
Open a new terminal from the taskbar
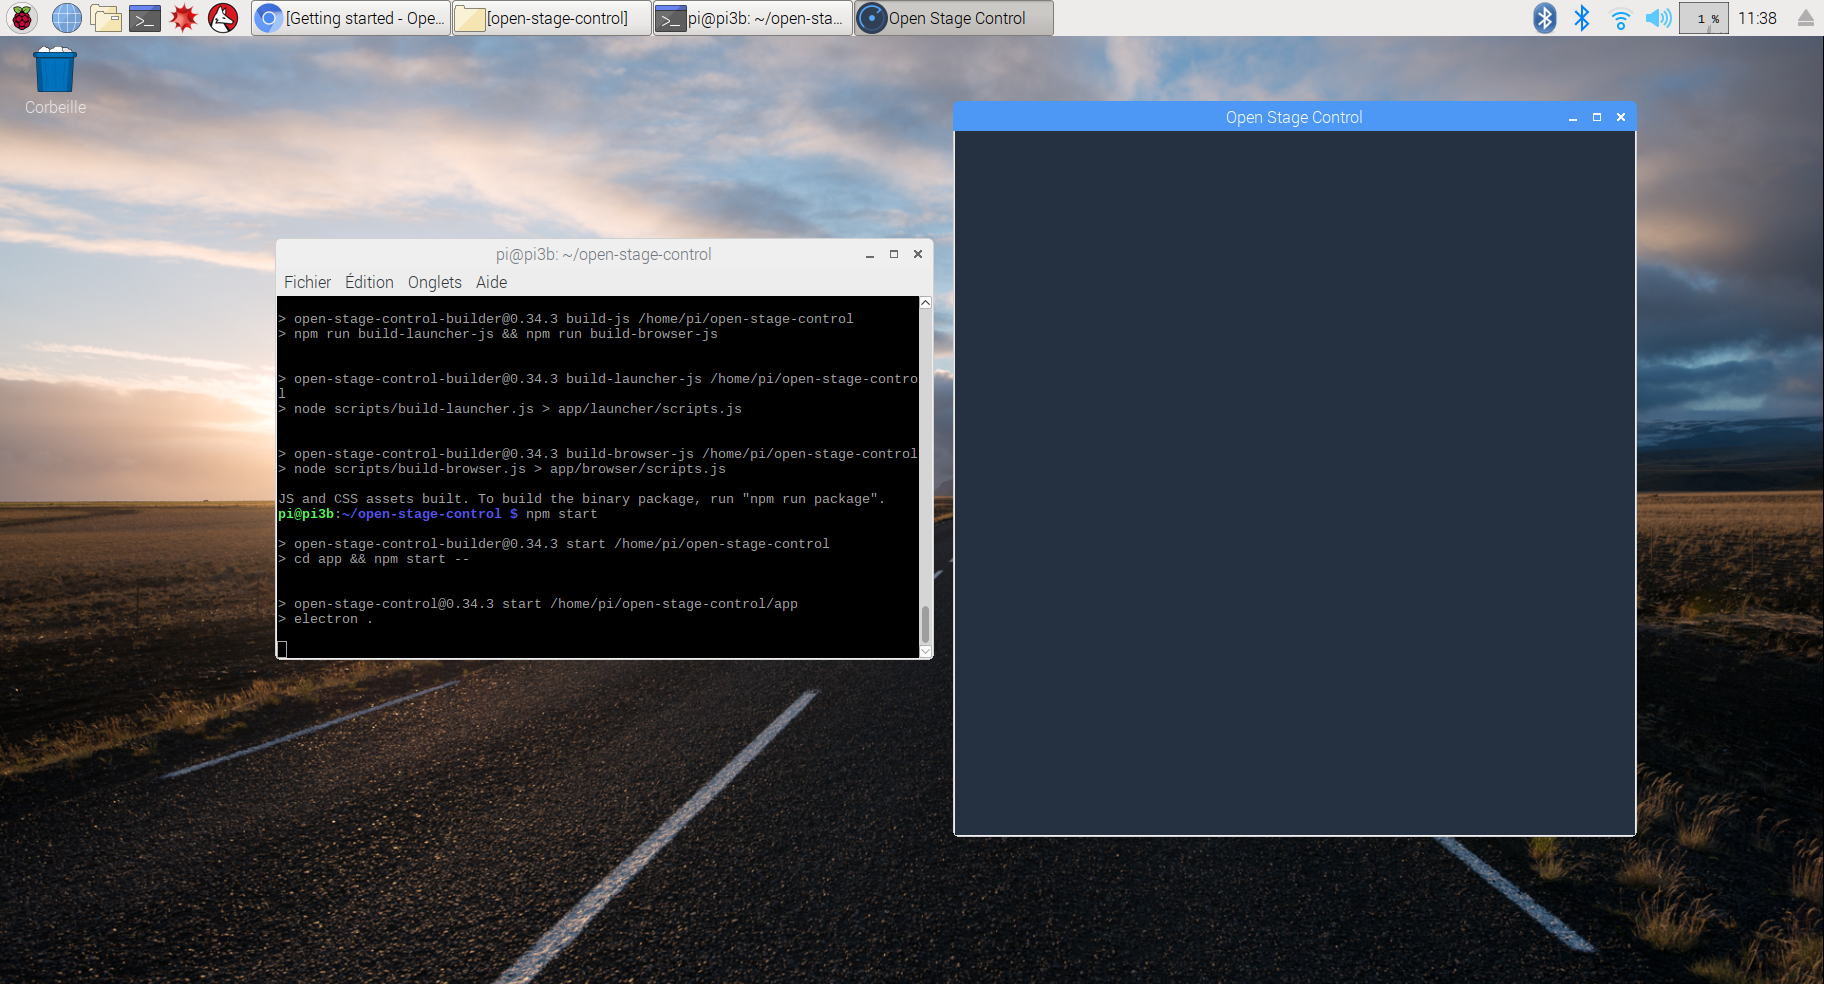(145, 17)
